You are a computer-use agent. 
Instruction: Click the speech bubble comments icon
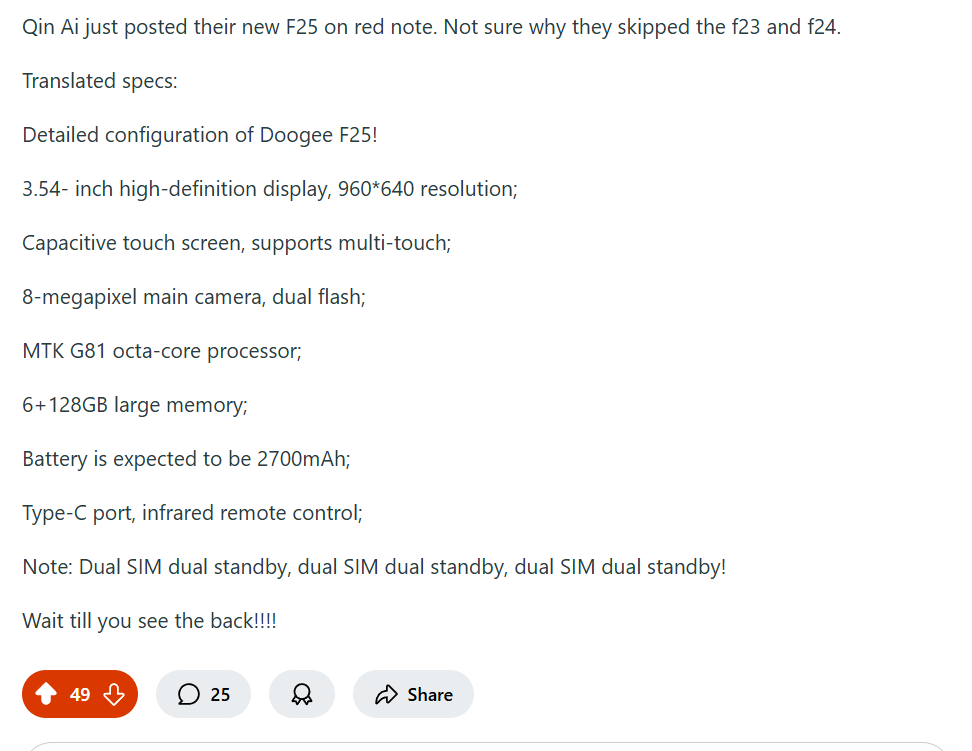pyautogui.click(x=188, y=694)
